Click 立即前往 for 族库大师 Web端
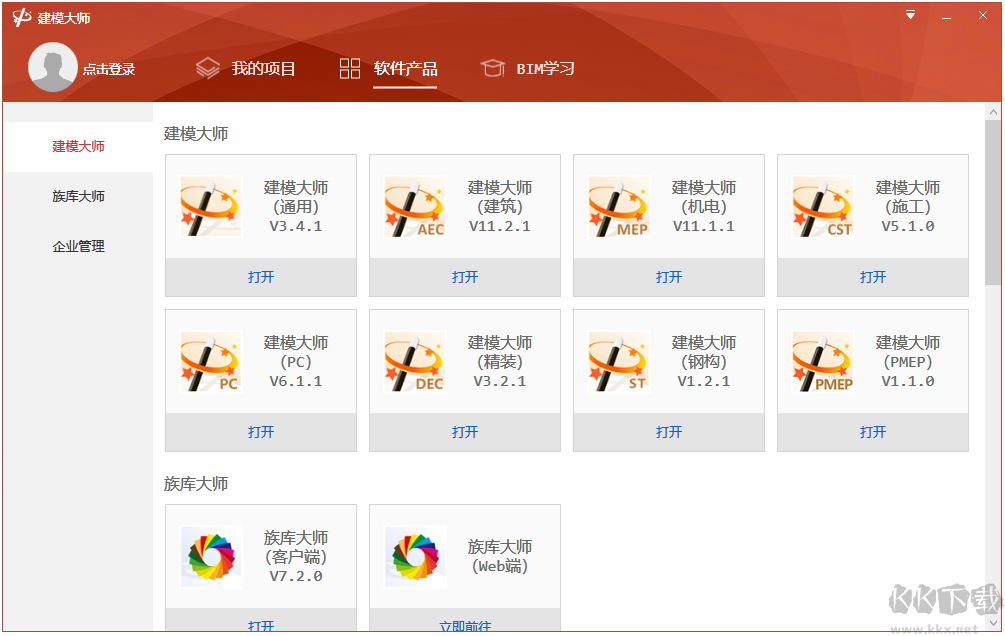Image resolution: width=1005 pixels, height=636 pixels. (x=465, y=623)
